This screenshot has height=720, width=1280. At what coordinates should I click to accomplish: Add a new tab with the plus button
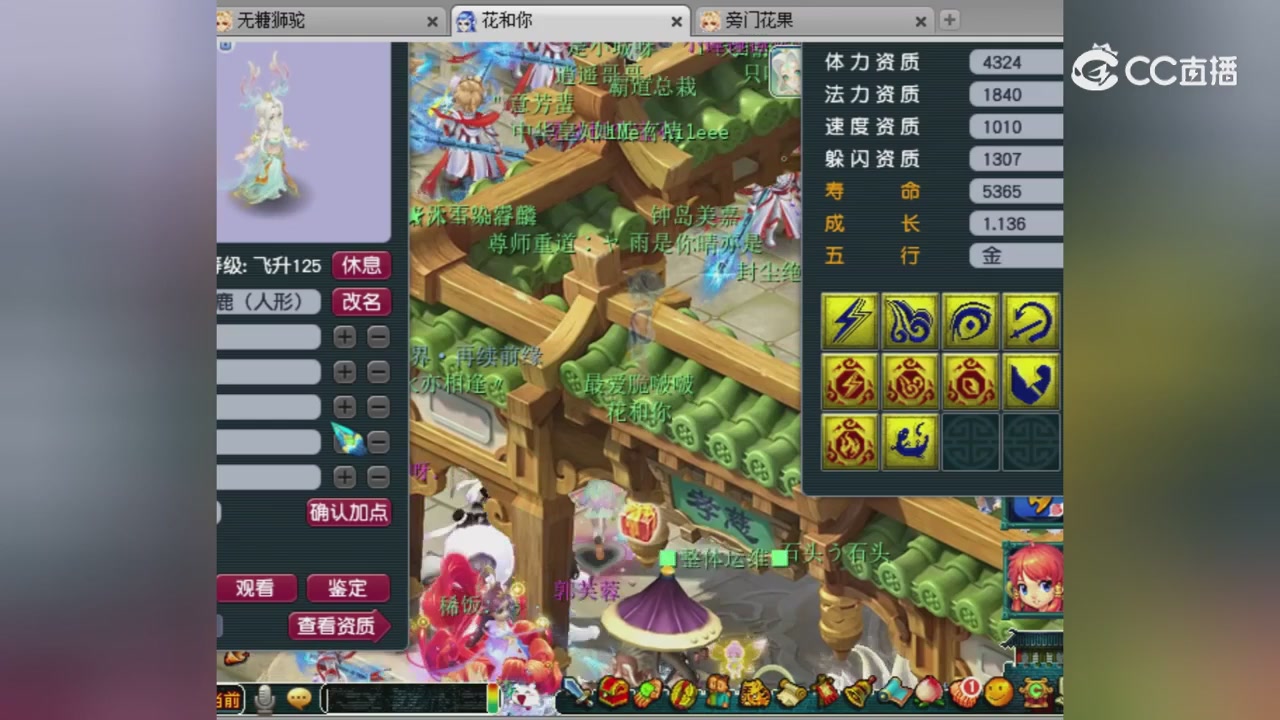click(x=949, y=20)
